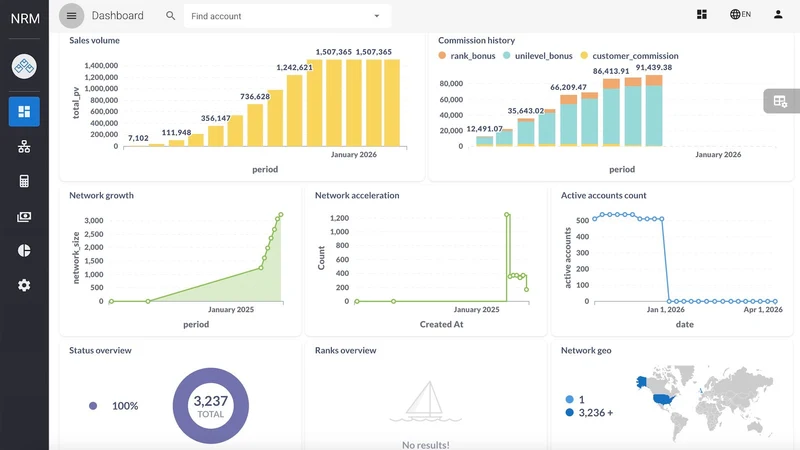Open the user profile icon
800x450 pixels.
[778, 14]
